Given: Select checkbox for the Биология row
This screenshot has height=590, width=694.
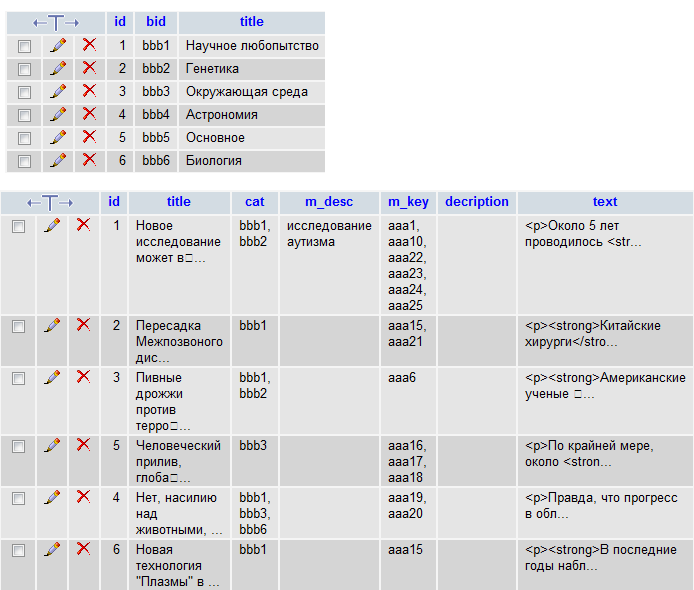Looking at the screenshot, I should coord(24,161).
